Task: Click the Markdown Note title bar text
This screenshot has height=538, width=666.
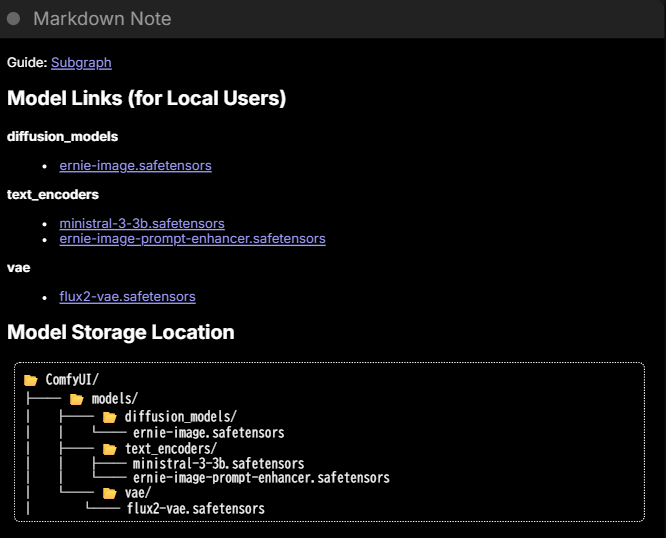Action: tap(101, 19)
